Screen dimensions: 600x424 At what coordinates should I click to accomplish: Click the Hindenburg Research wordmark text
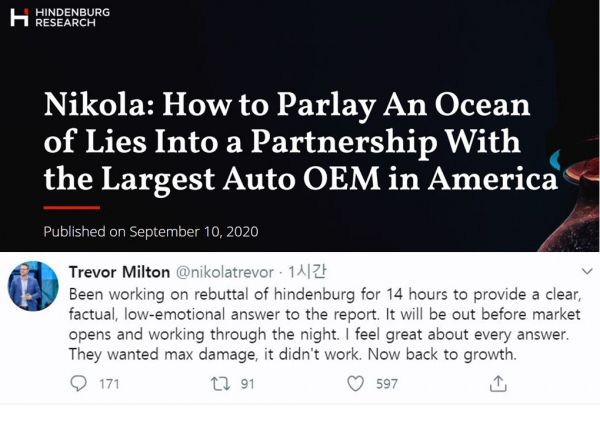pyautogui.click(x=72, y=16)
